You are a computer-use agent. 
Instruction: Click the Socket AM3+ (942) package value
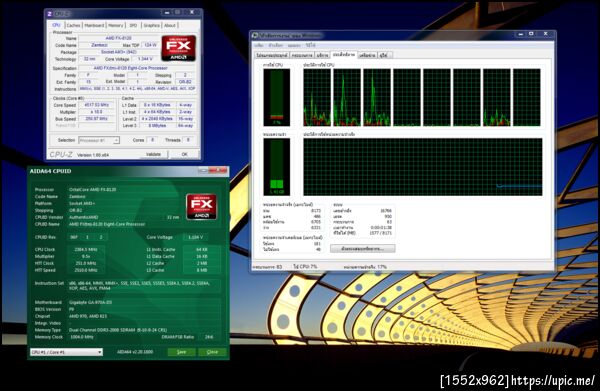118,52
